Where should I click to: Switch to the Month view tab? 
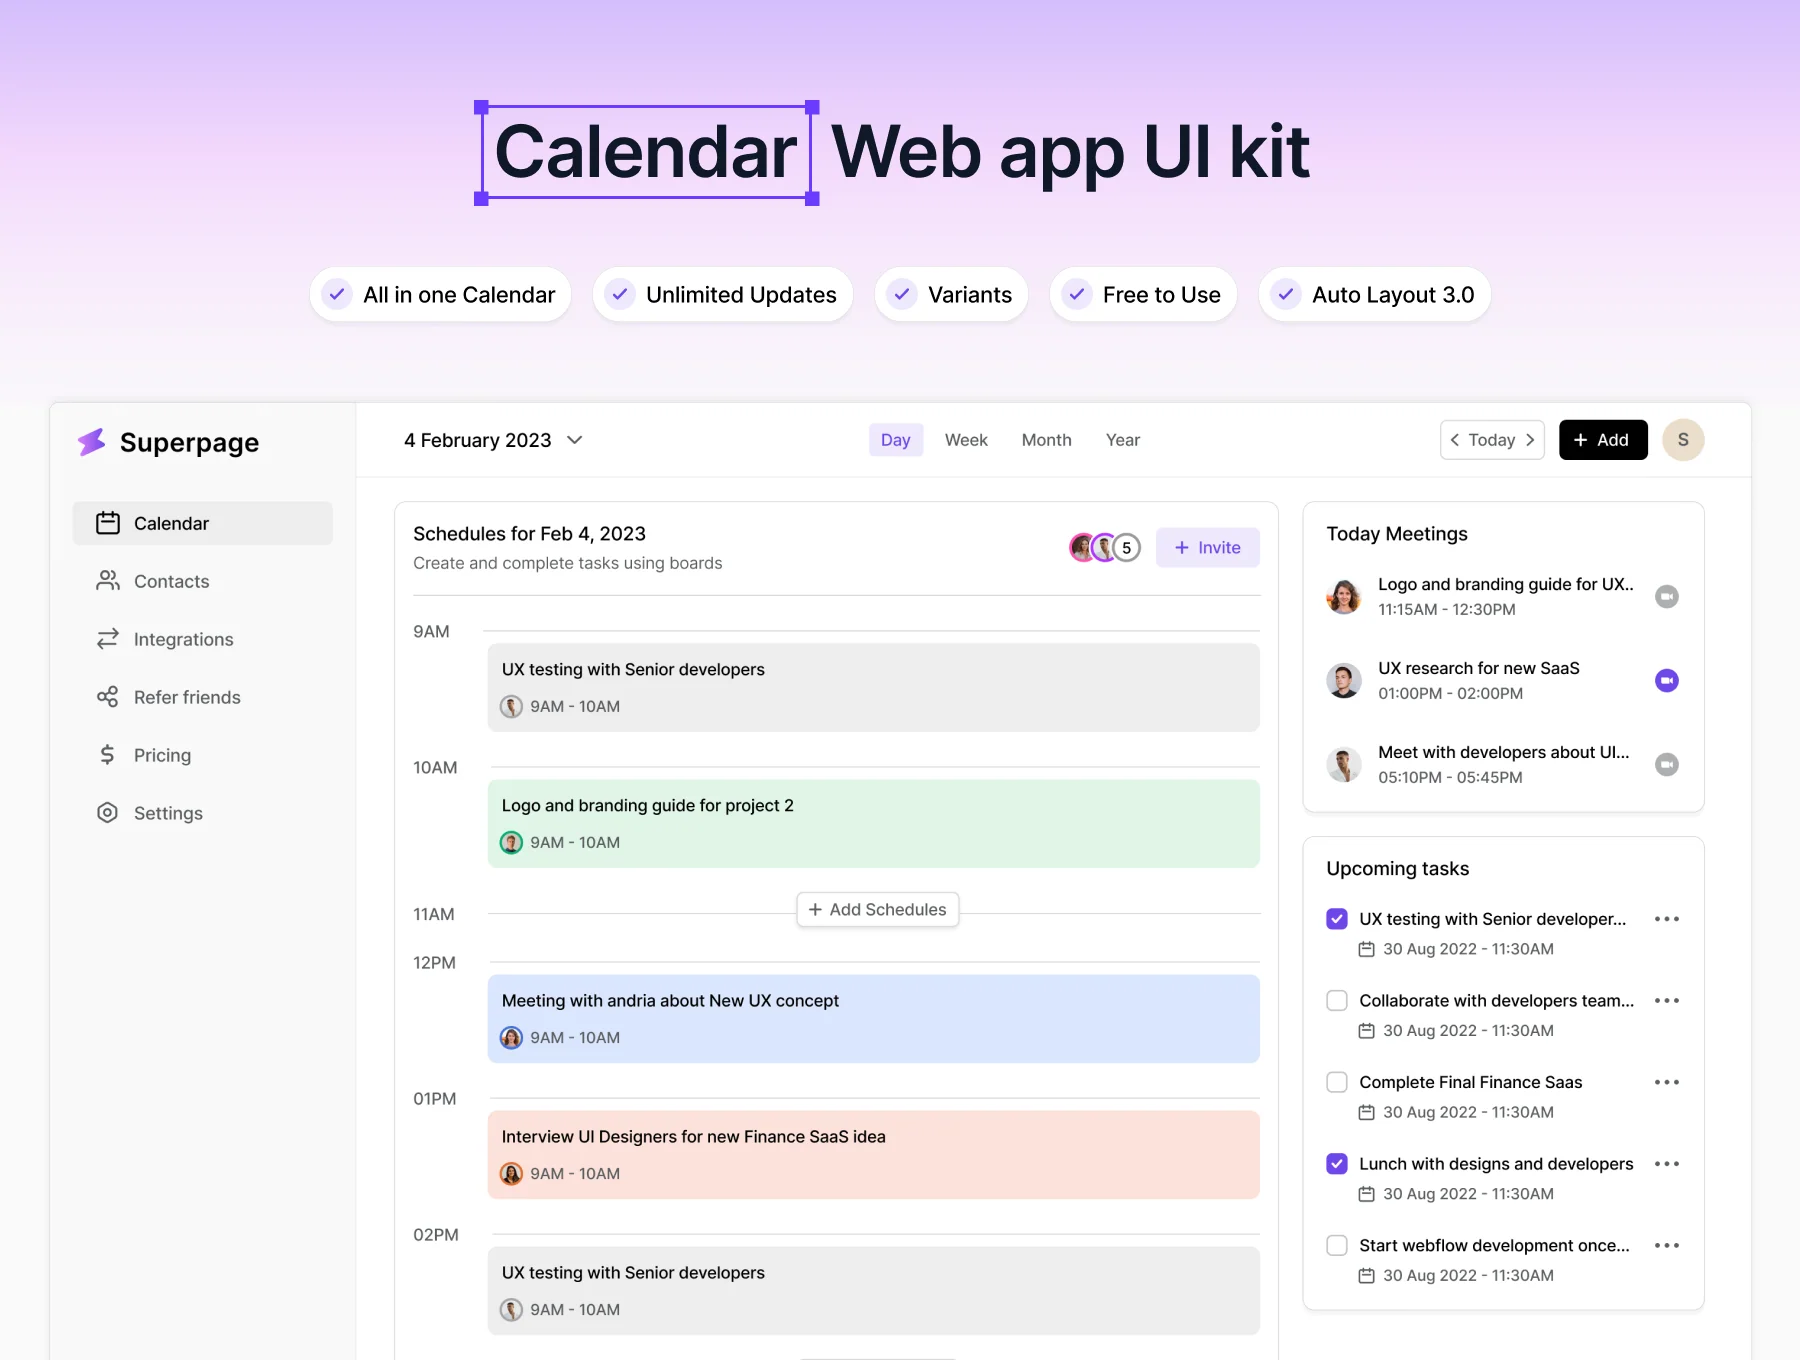pyautogui.click(x=1046, y=440)
